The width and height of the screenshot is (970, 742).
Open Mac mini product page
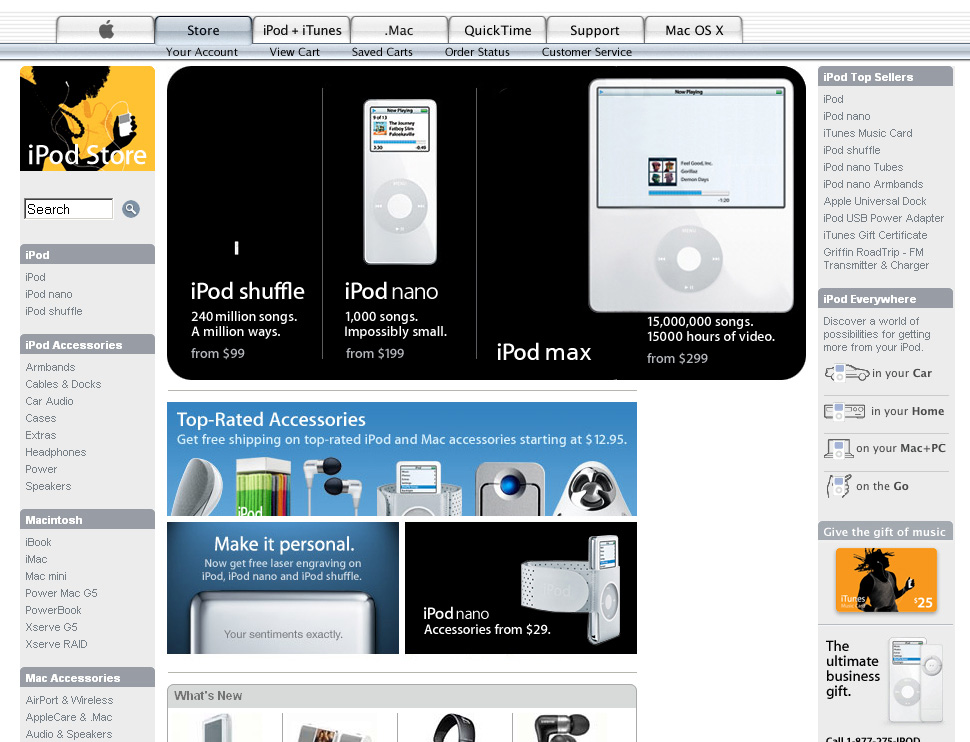(x=46, y=576)
